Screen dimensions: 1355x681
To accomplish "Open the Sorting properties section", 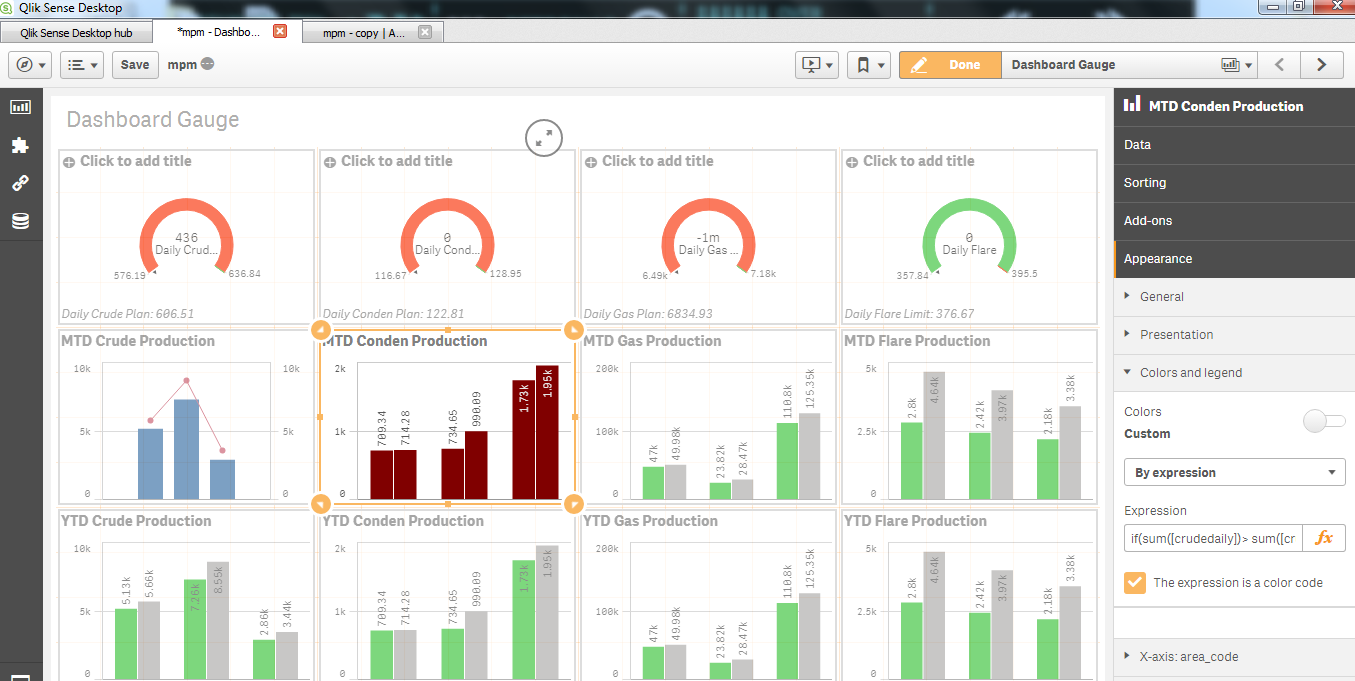I will (x=1234, y=183).
